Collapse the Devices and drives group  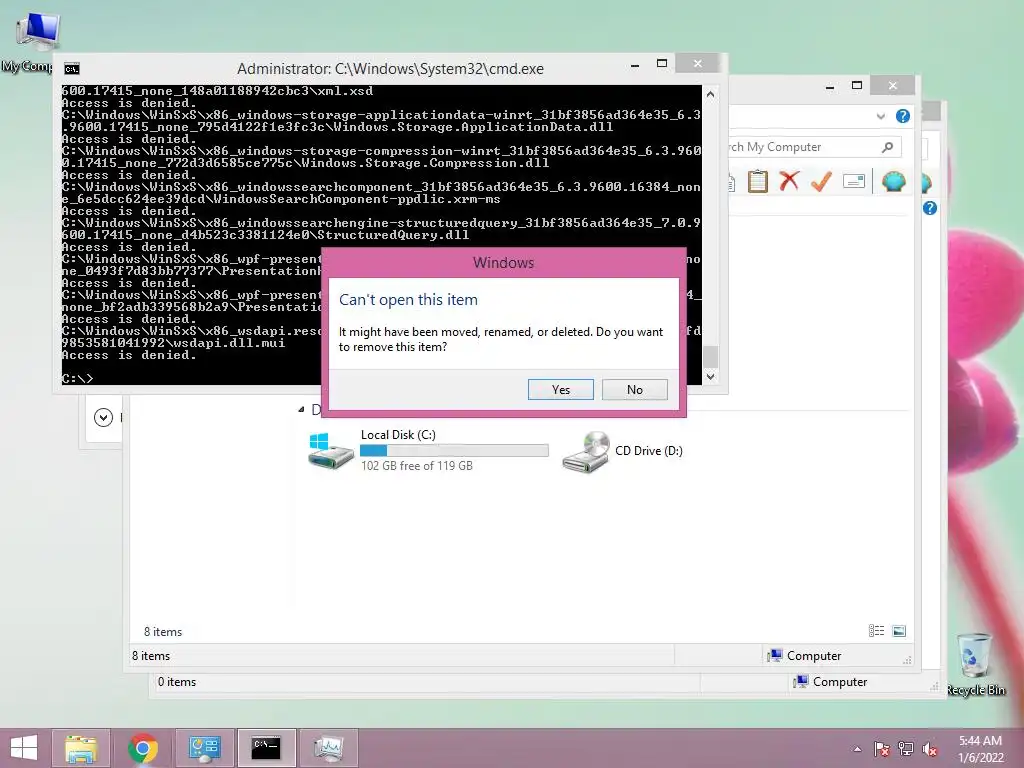(301, 409)
